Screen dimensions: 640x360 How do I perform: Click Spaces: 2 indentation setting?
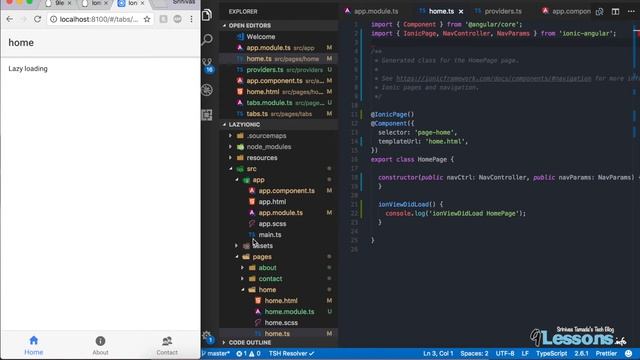(474, 353)
